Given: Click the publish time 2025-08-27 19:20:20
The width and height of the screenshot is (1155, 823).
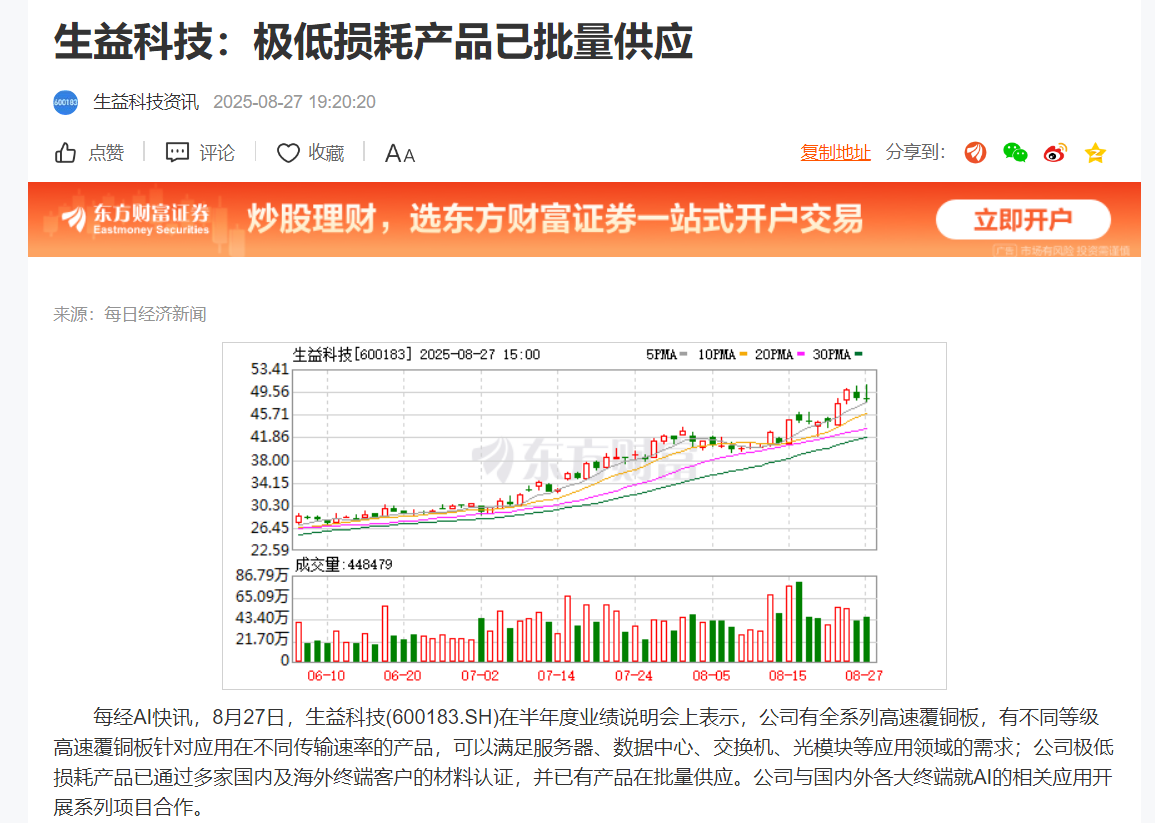Looking at the screenshot, I should (x=294, y=102).
